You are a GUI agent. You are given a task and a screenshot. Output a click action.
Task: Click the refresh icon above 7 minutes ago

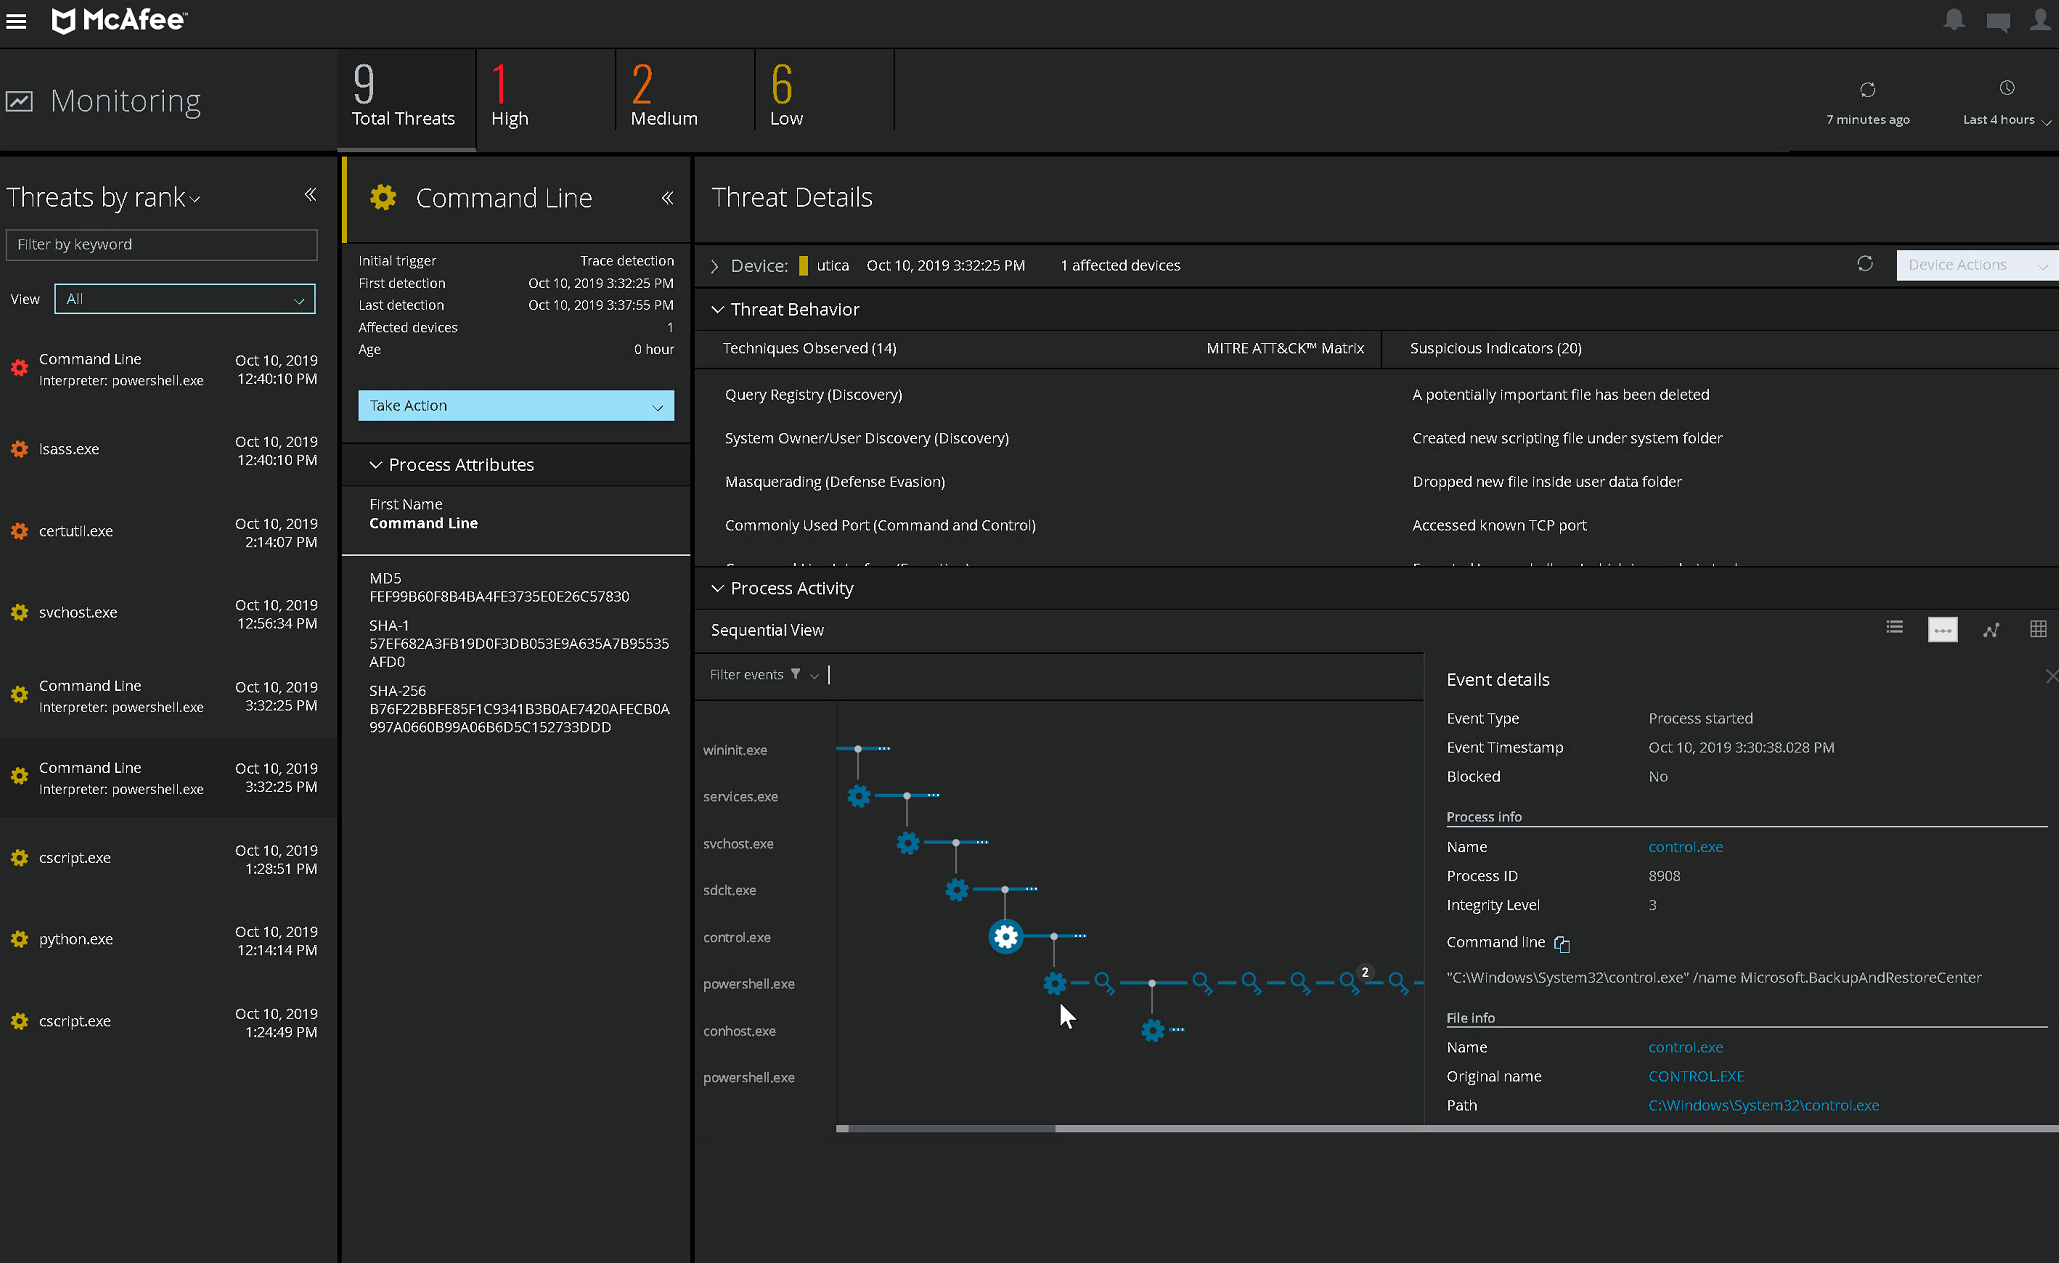tap(1867, 90)
